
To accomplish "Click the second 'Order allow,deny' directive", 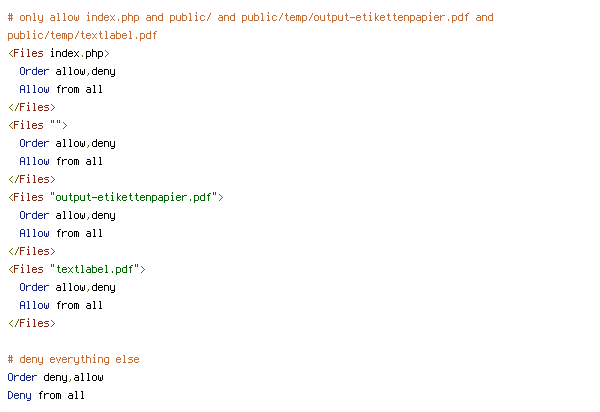I will [67, 143].
